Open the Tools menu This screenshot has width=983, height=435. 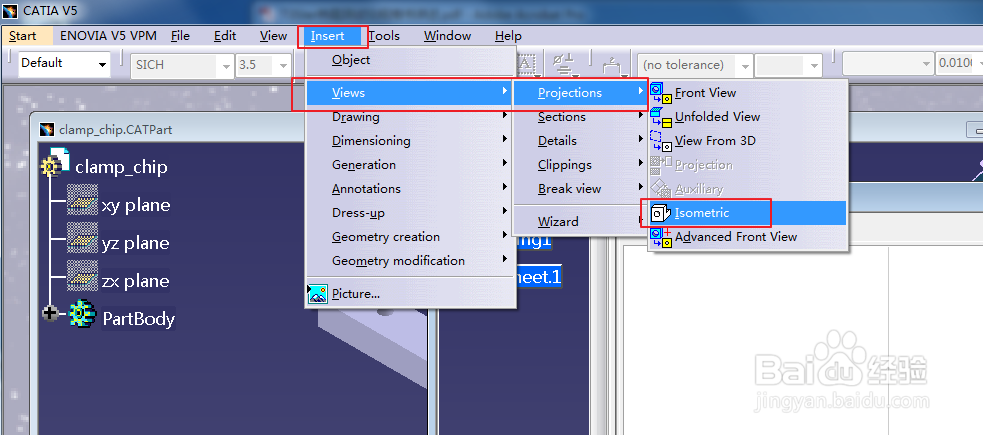[384, 36]
